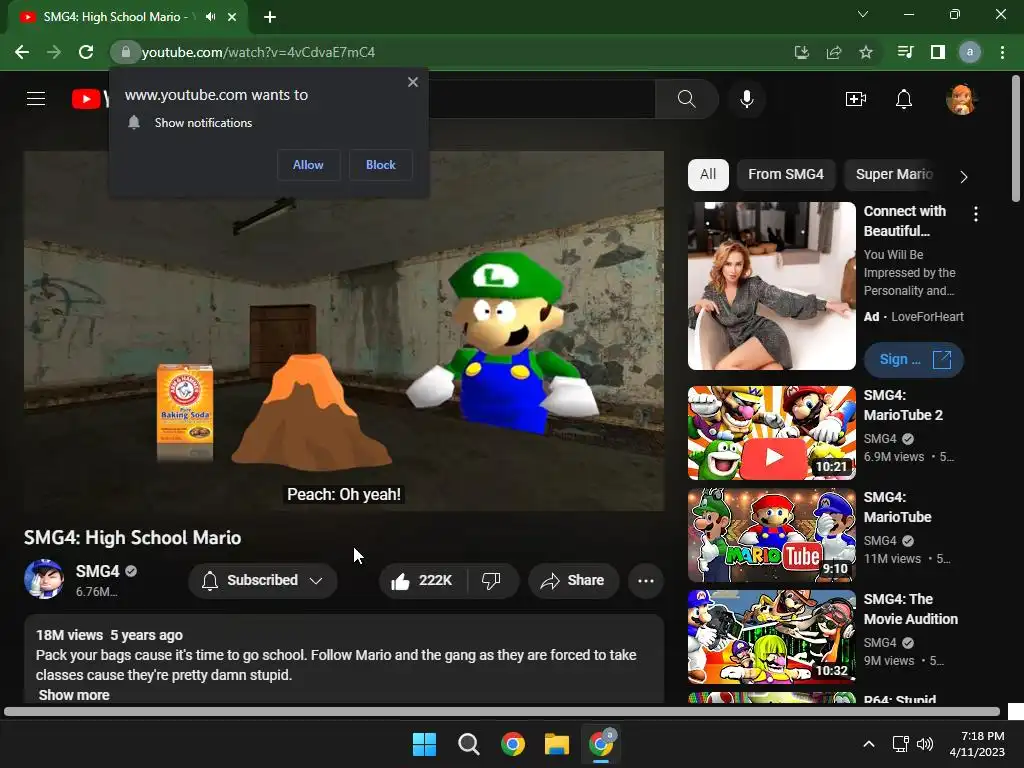Click the YouTube logo
Screen dimensions: 1024x768
[90, 99]
